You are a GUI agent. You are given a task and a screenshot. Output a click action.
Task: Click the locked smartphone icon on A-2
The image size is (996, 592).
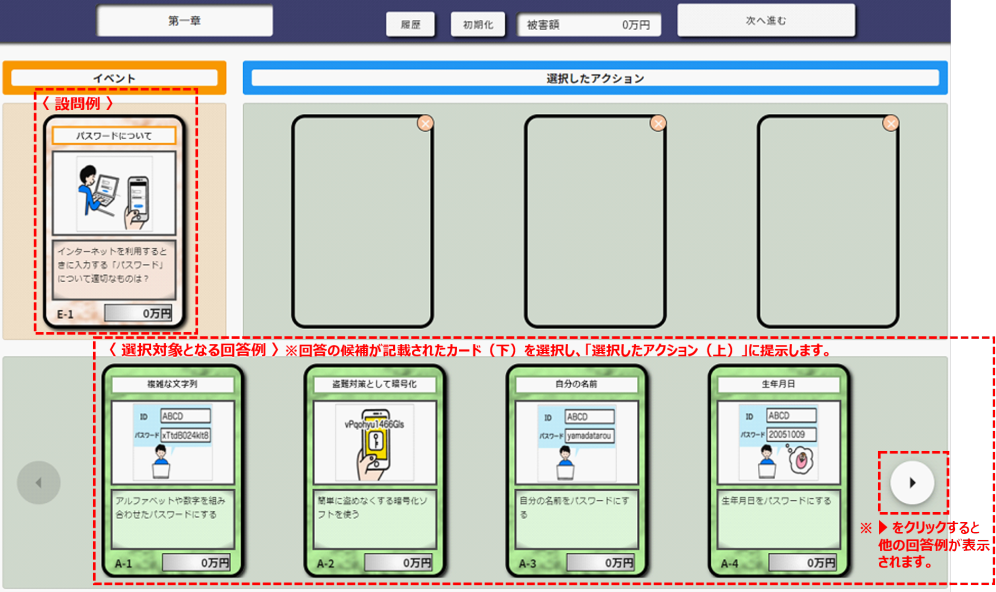pyautogui.click(x=375, y=443)
